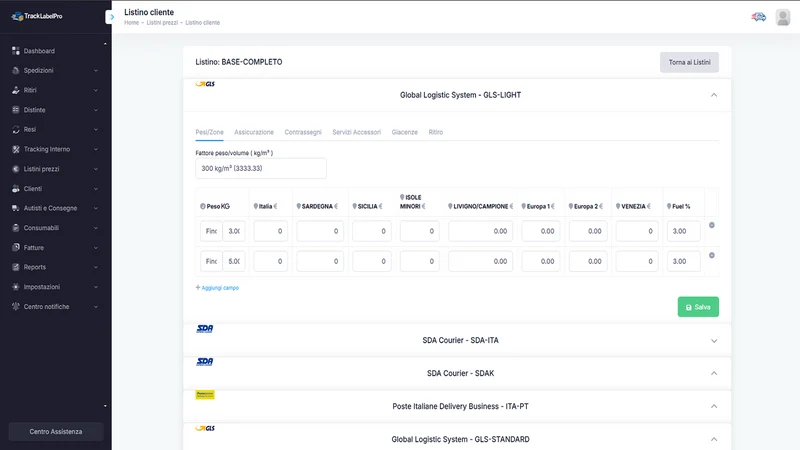Expand the Listini prezzi chevron
The height and width of the screenshot is (450, 800).
[95, 169]
